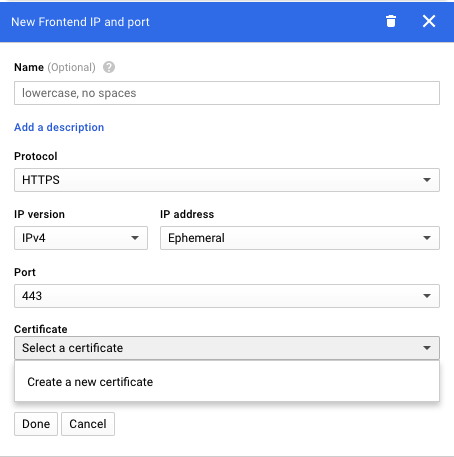
Task: Click the Port field label
Action: click(25, 272)
